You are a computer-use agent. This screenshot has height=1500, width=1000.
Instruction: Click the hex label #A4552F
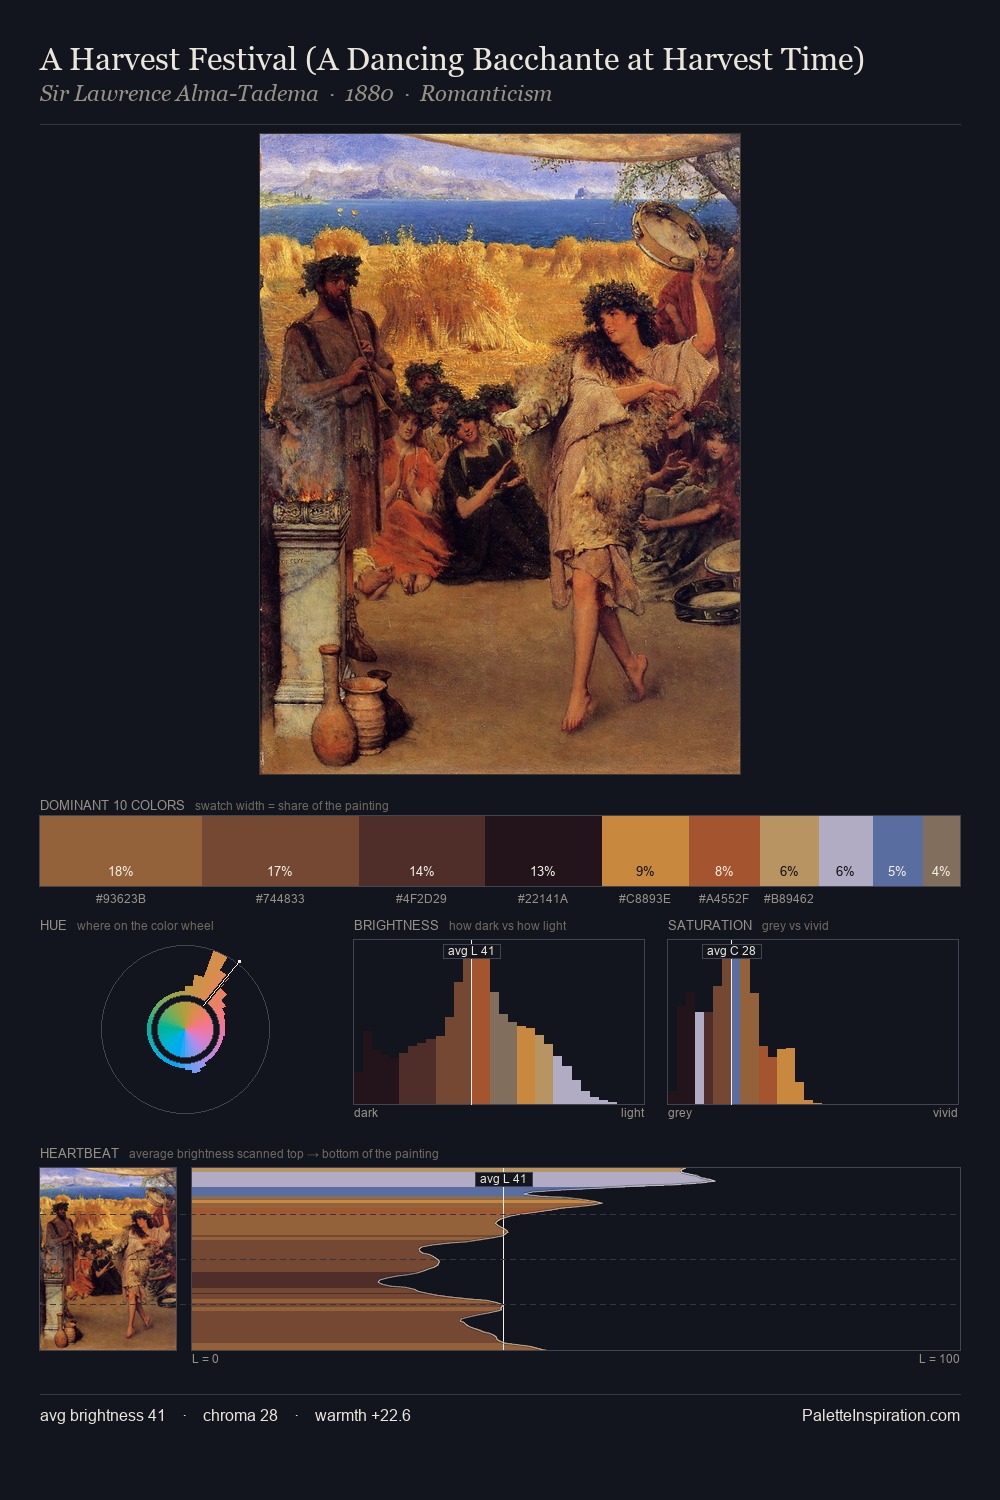click(724, 899)
